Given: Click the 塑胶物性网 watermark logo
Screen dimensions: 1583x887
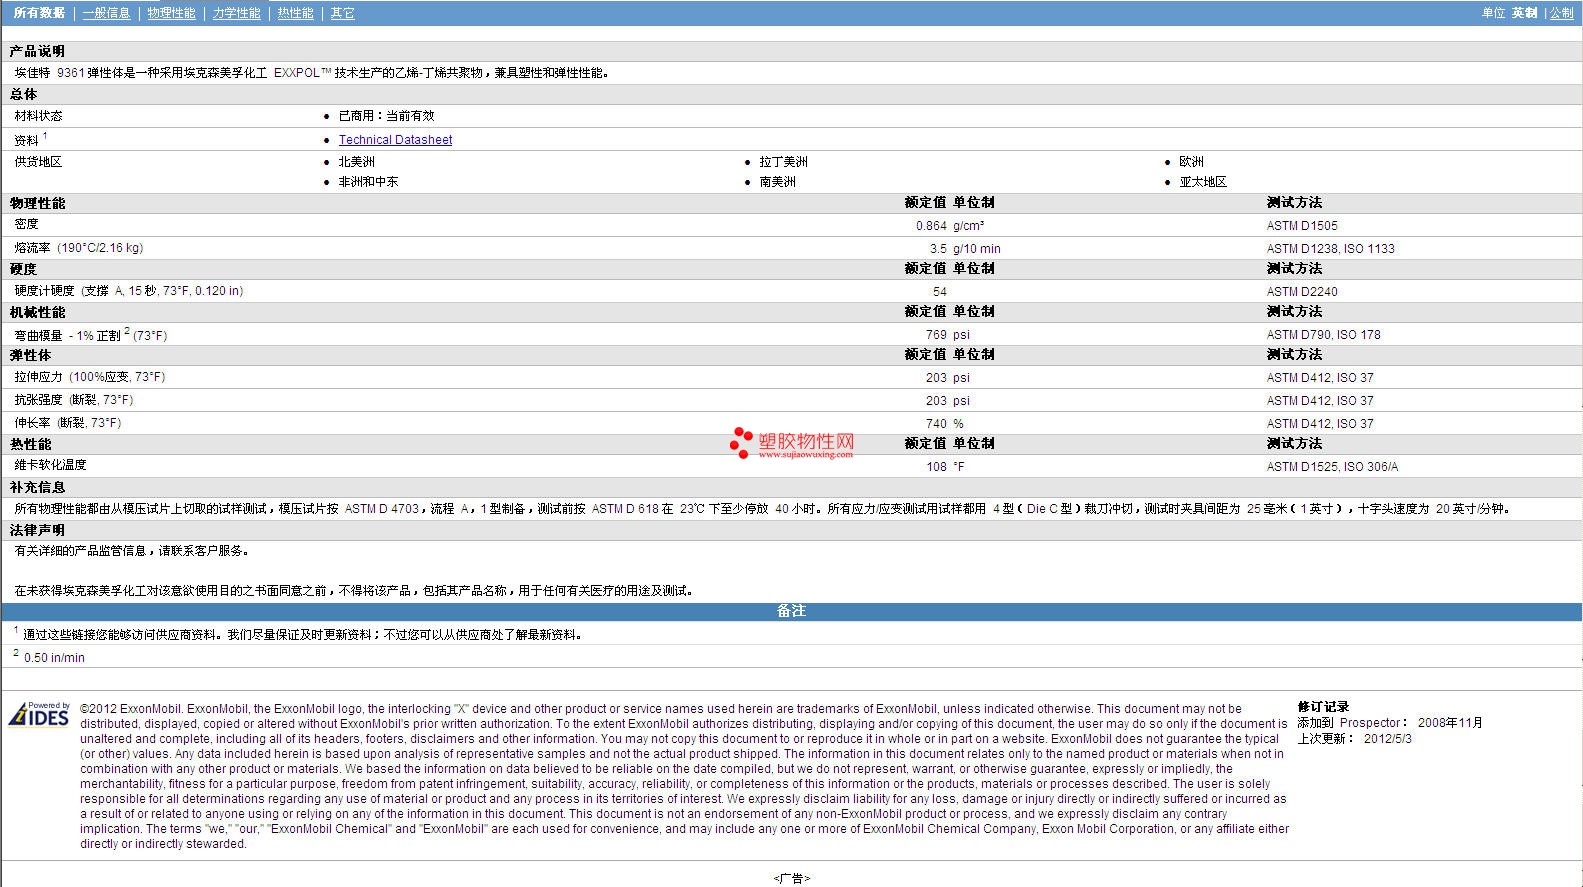Looking at the screenshot, I should (792, 443).
